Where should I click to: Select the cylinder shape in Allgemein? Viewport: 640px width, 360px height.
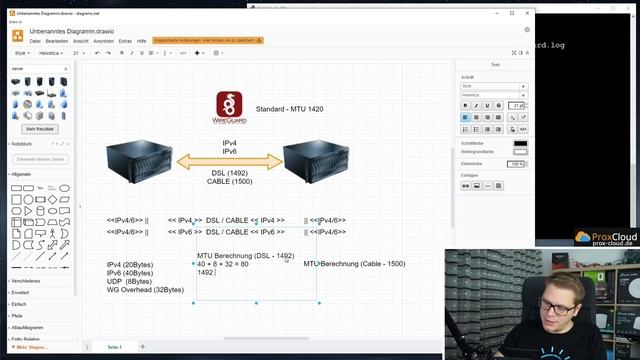[40, 211]
